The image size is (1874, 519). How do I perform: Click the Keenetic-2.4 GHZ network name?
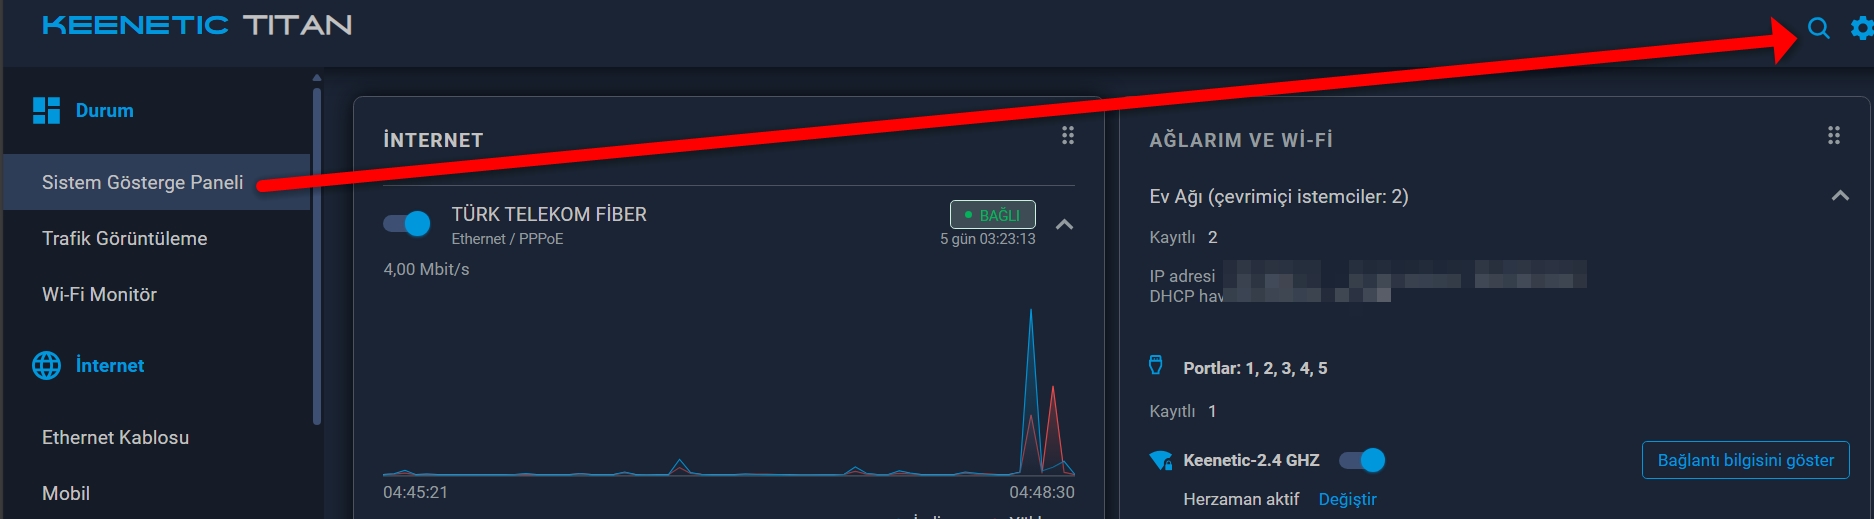click(x=1251, y=460)
